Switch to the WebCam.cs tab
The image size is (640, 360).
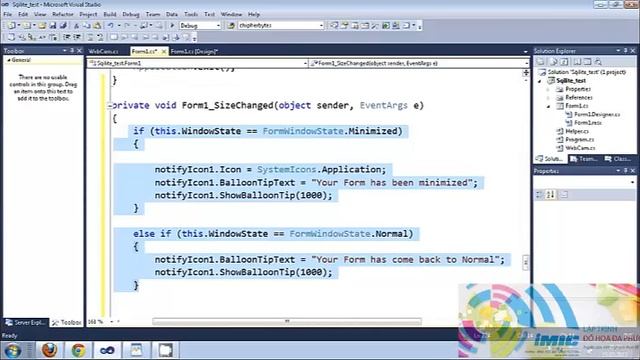tap(104, 51)
